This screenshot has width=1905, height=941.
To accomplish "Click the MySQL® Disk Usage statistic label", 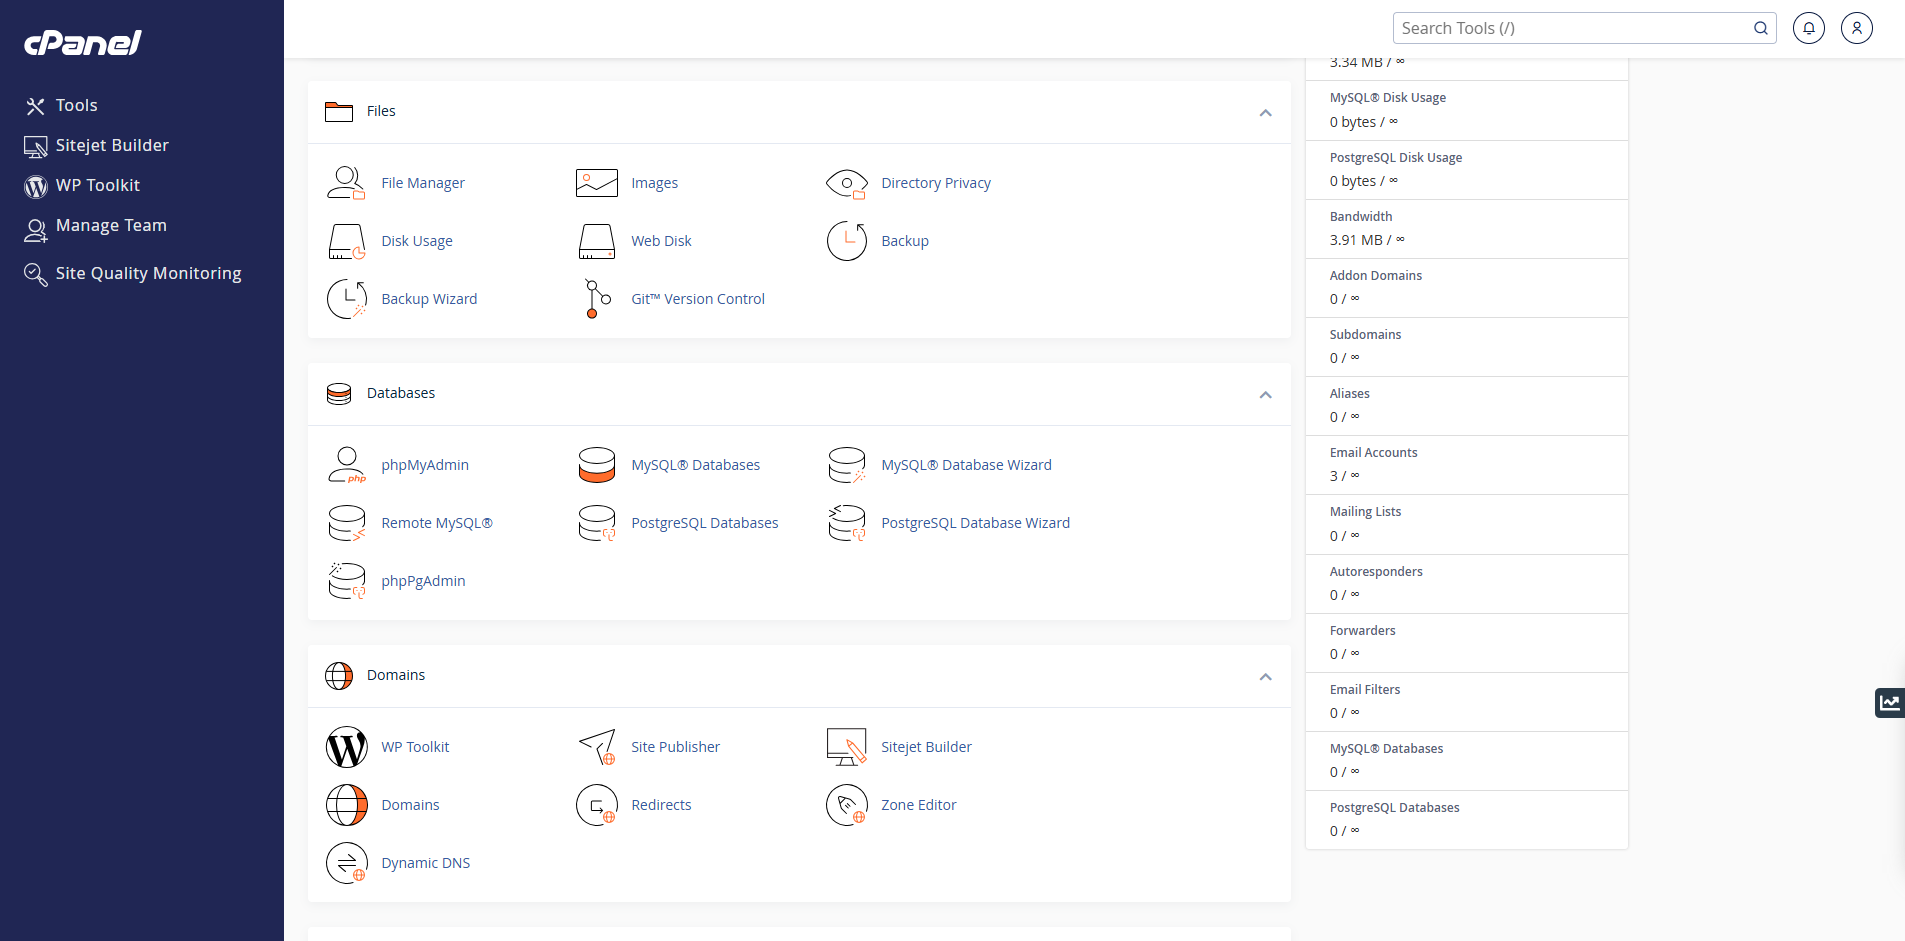I will [1387, 98].
